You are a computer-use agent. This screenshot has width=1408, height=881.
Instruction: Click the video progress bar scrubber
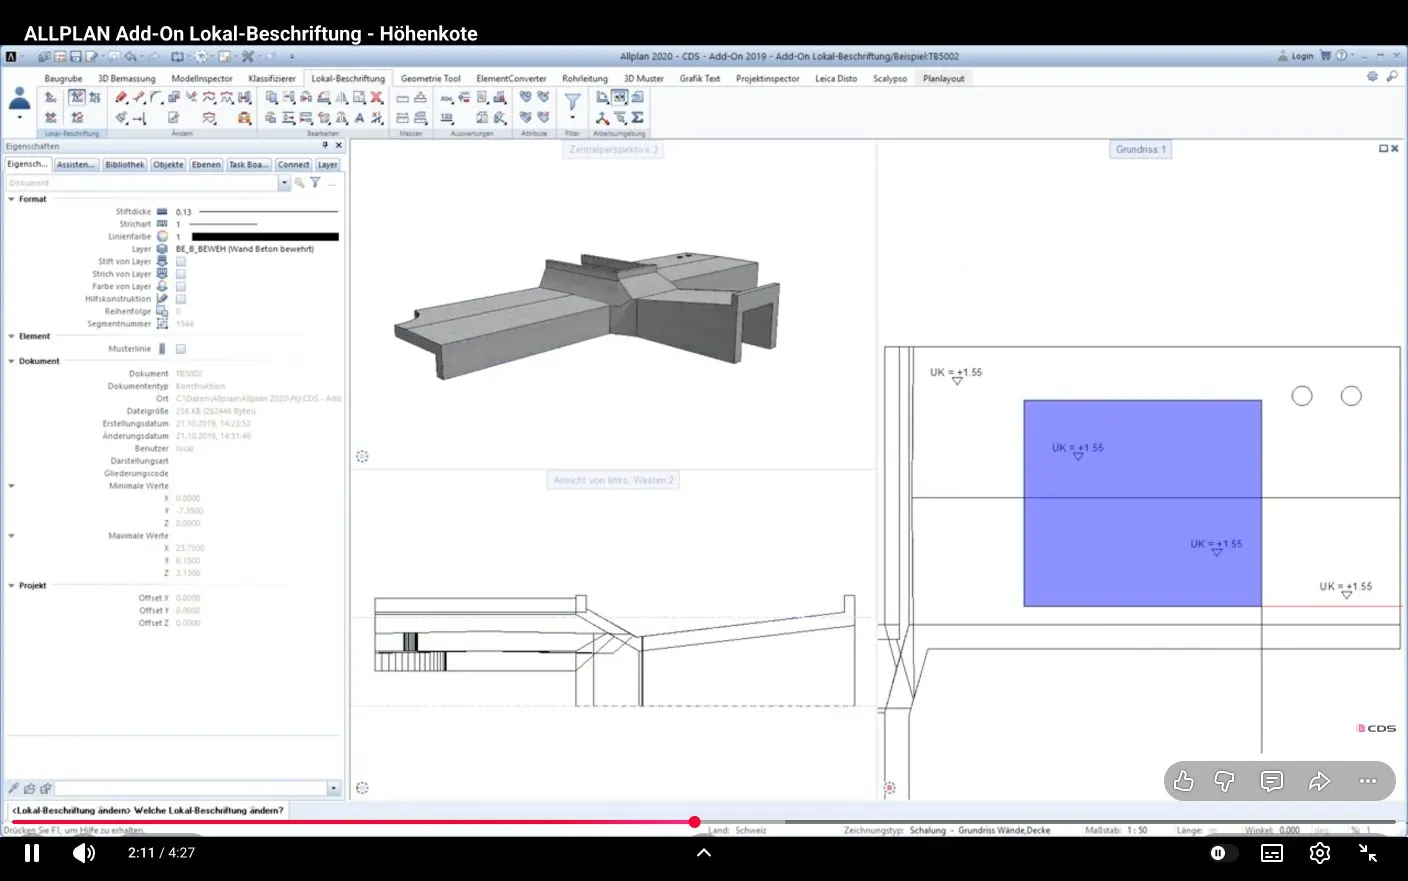694,822
